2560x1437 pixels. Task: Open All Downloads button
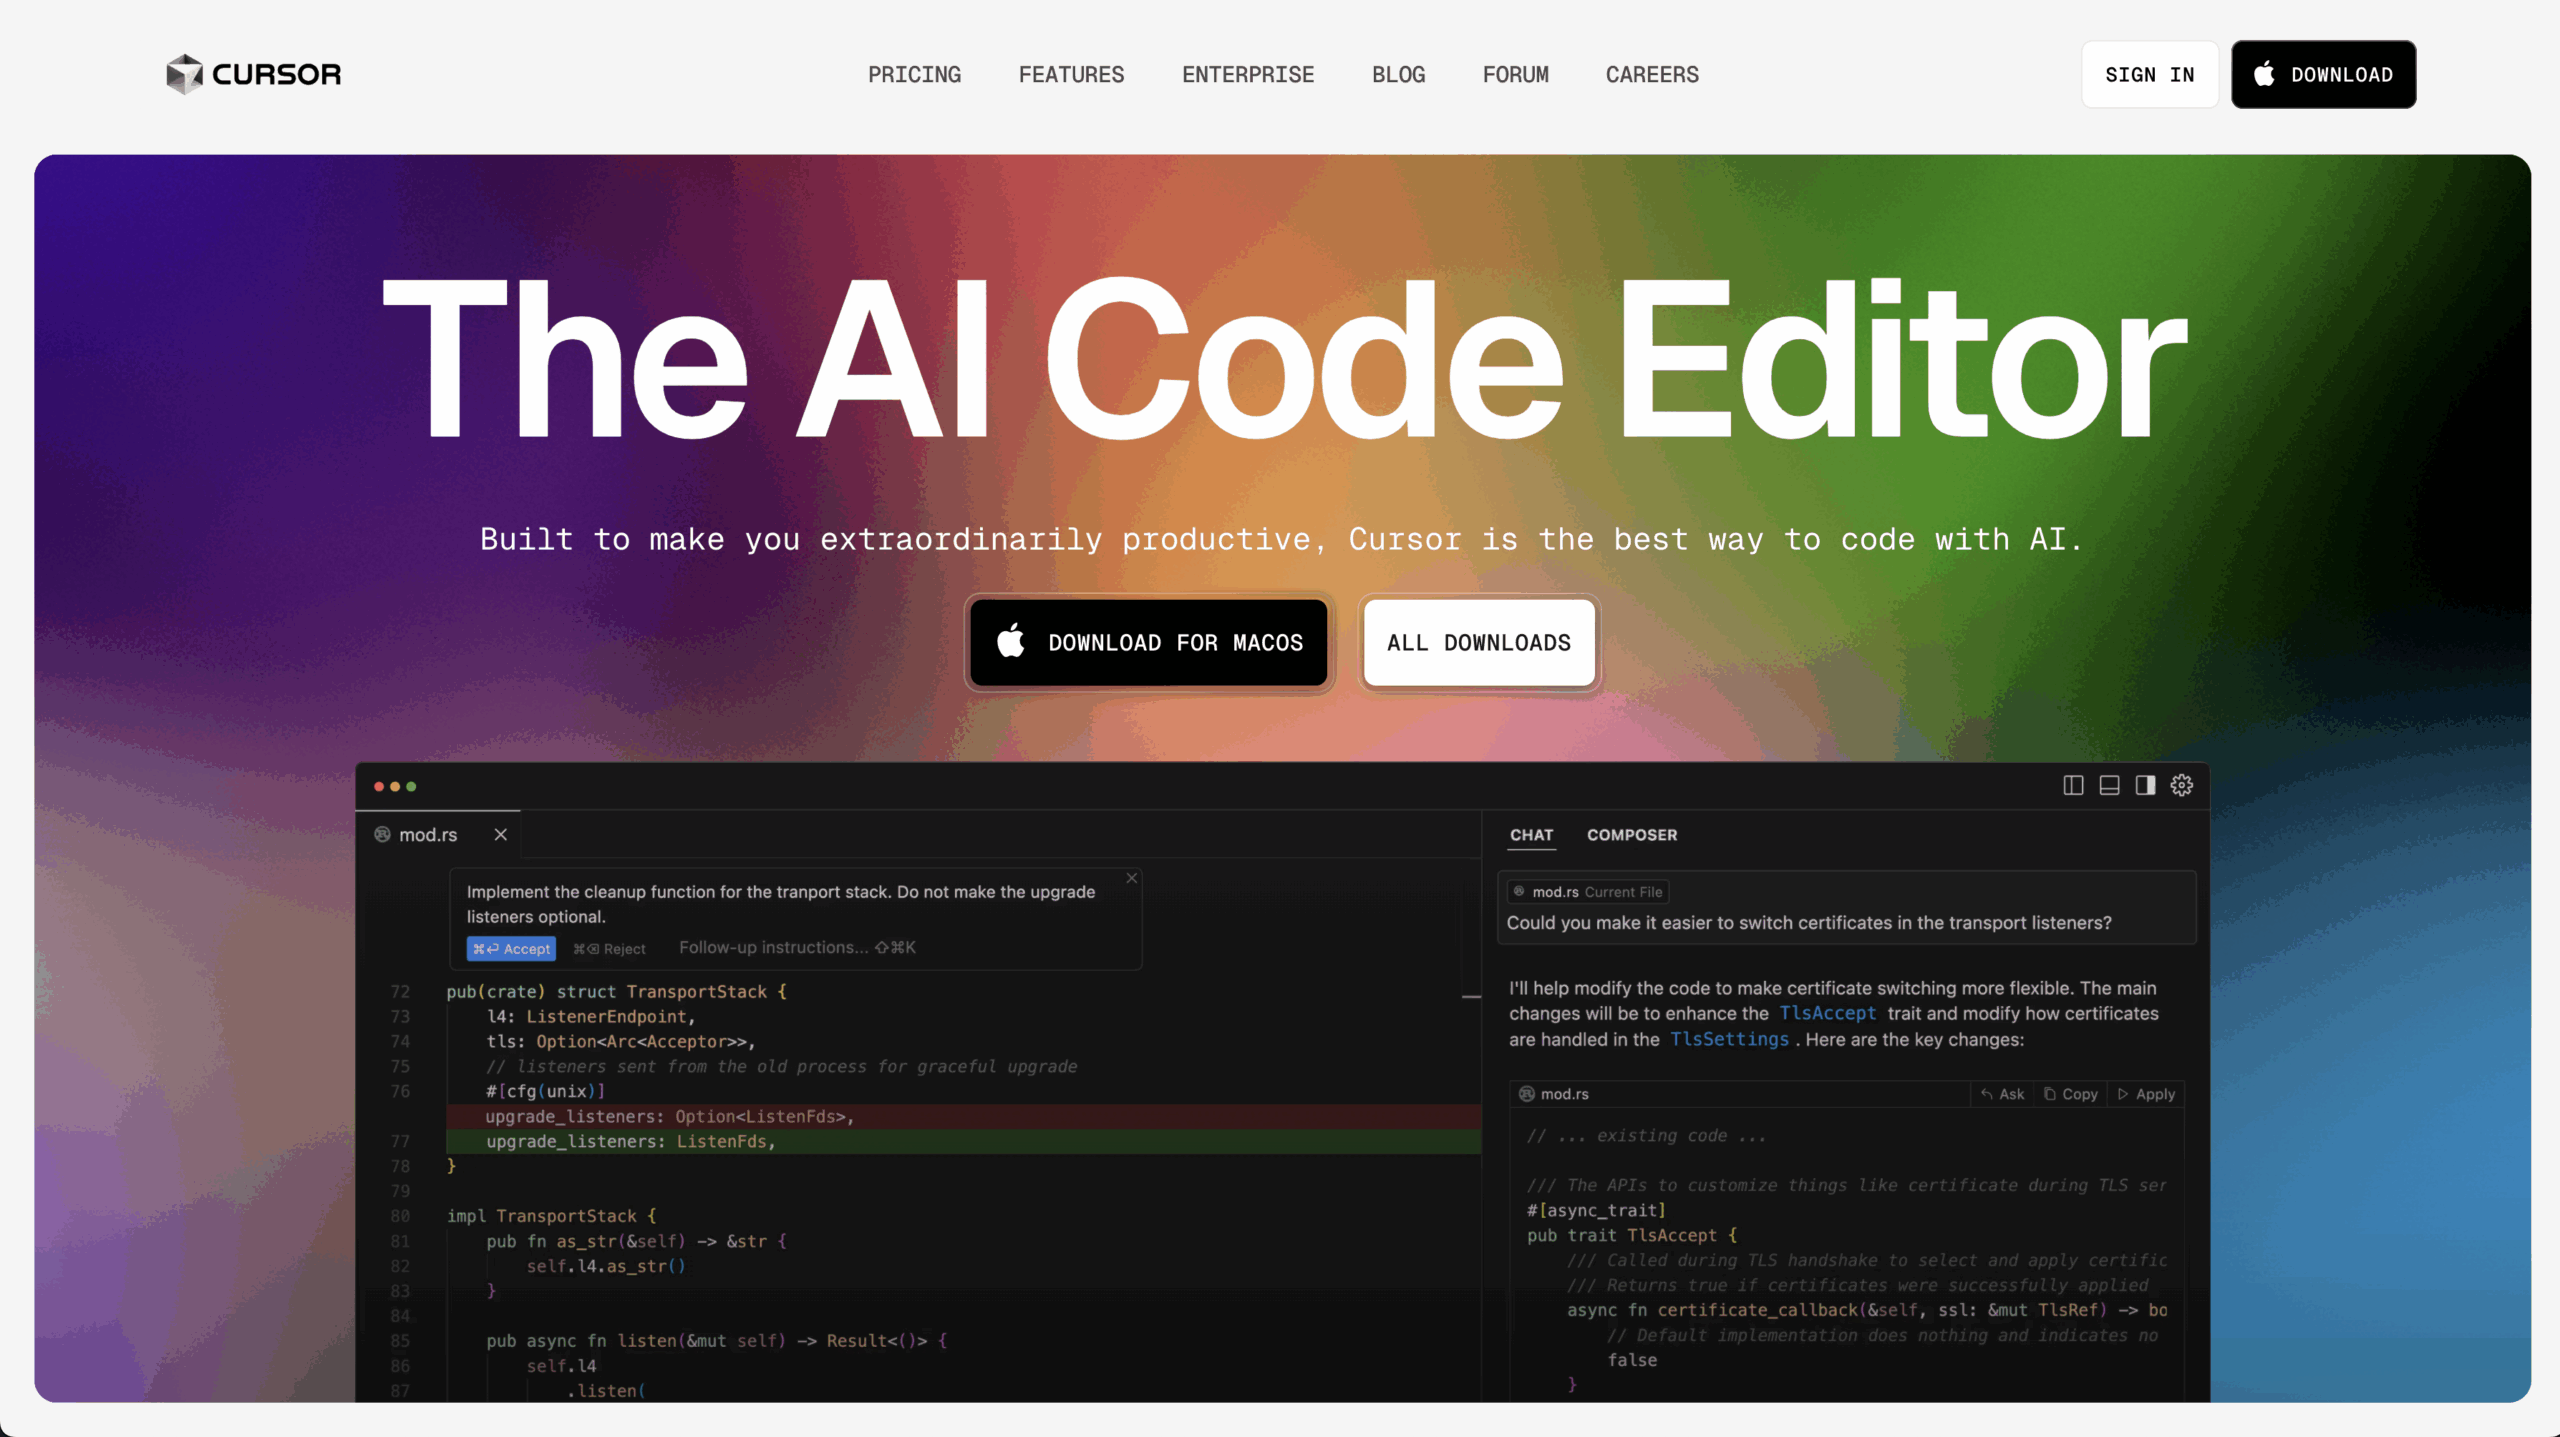point(1479,643)
